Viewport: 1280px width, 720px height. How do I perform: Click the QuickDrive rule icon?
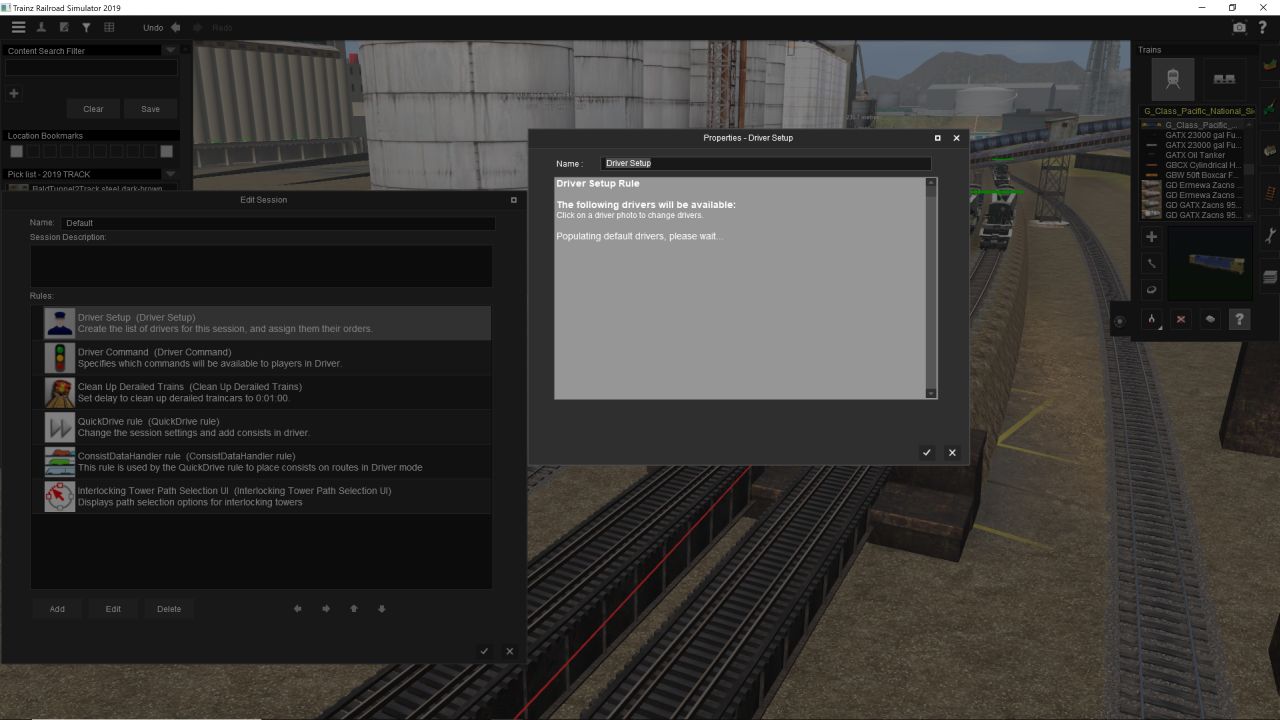click(60, 427)
